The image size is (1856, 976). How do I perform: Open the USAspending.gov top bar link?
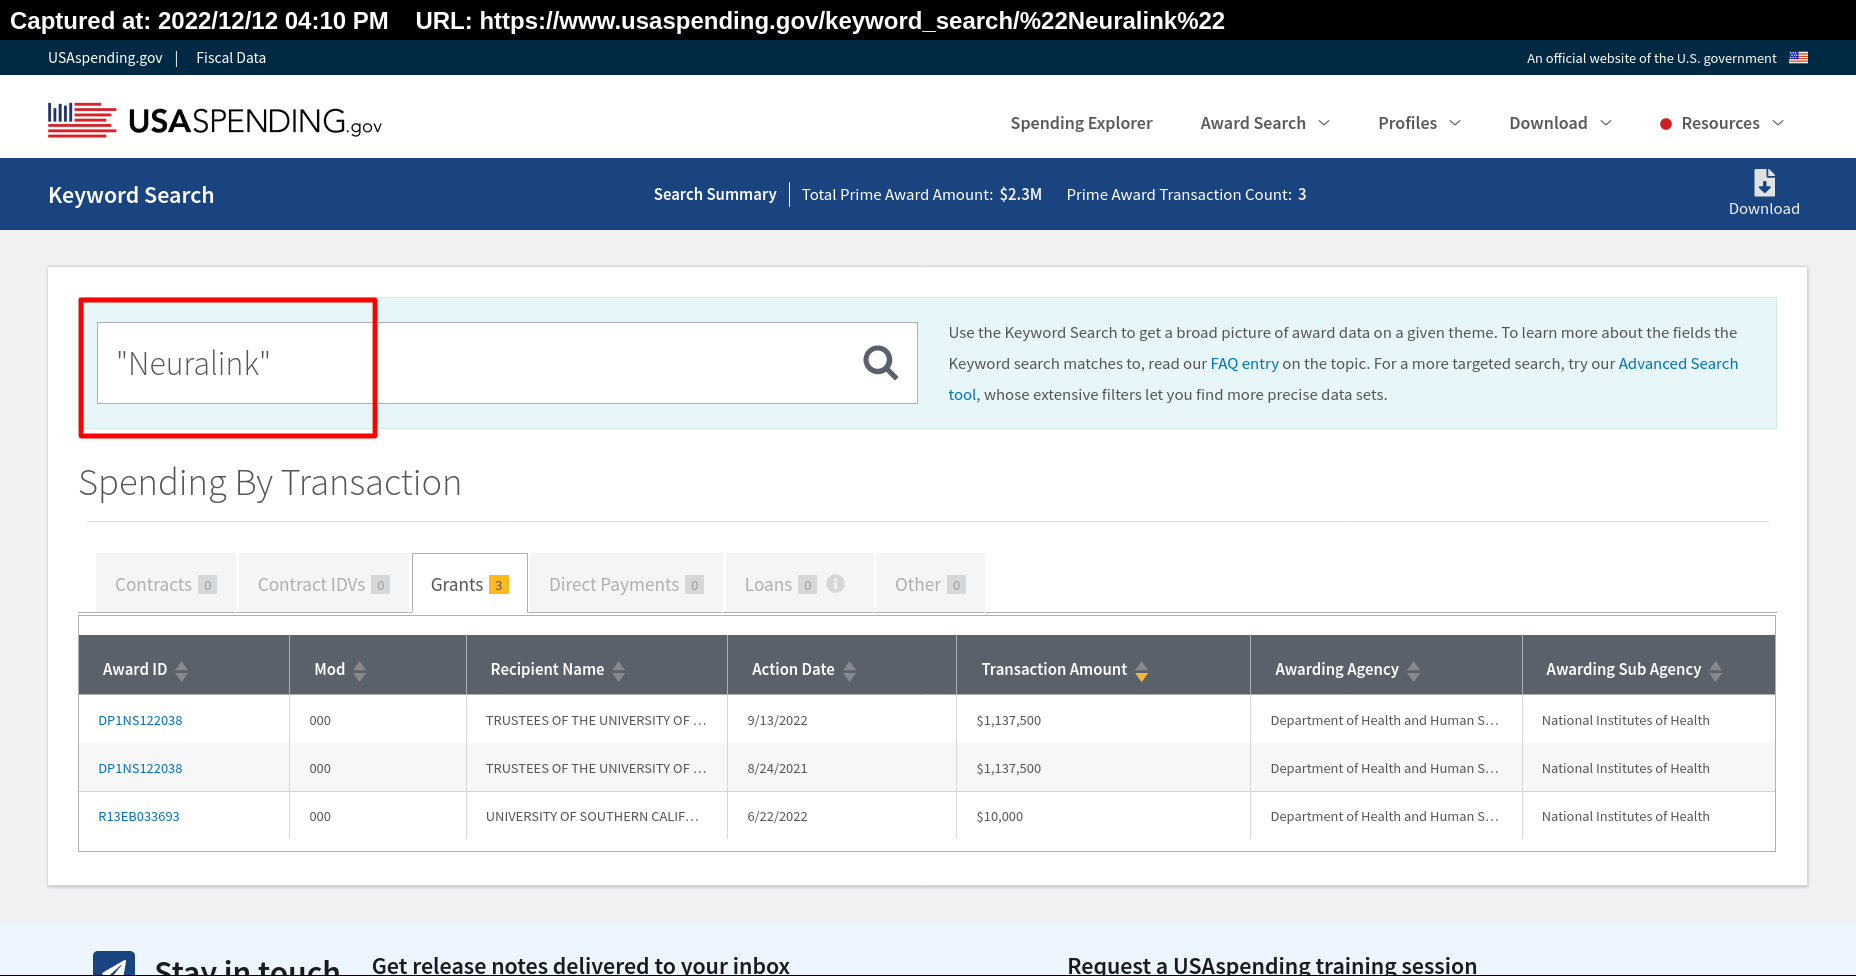click(105, 58)
